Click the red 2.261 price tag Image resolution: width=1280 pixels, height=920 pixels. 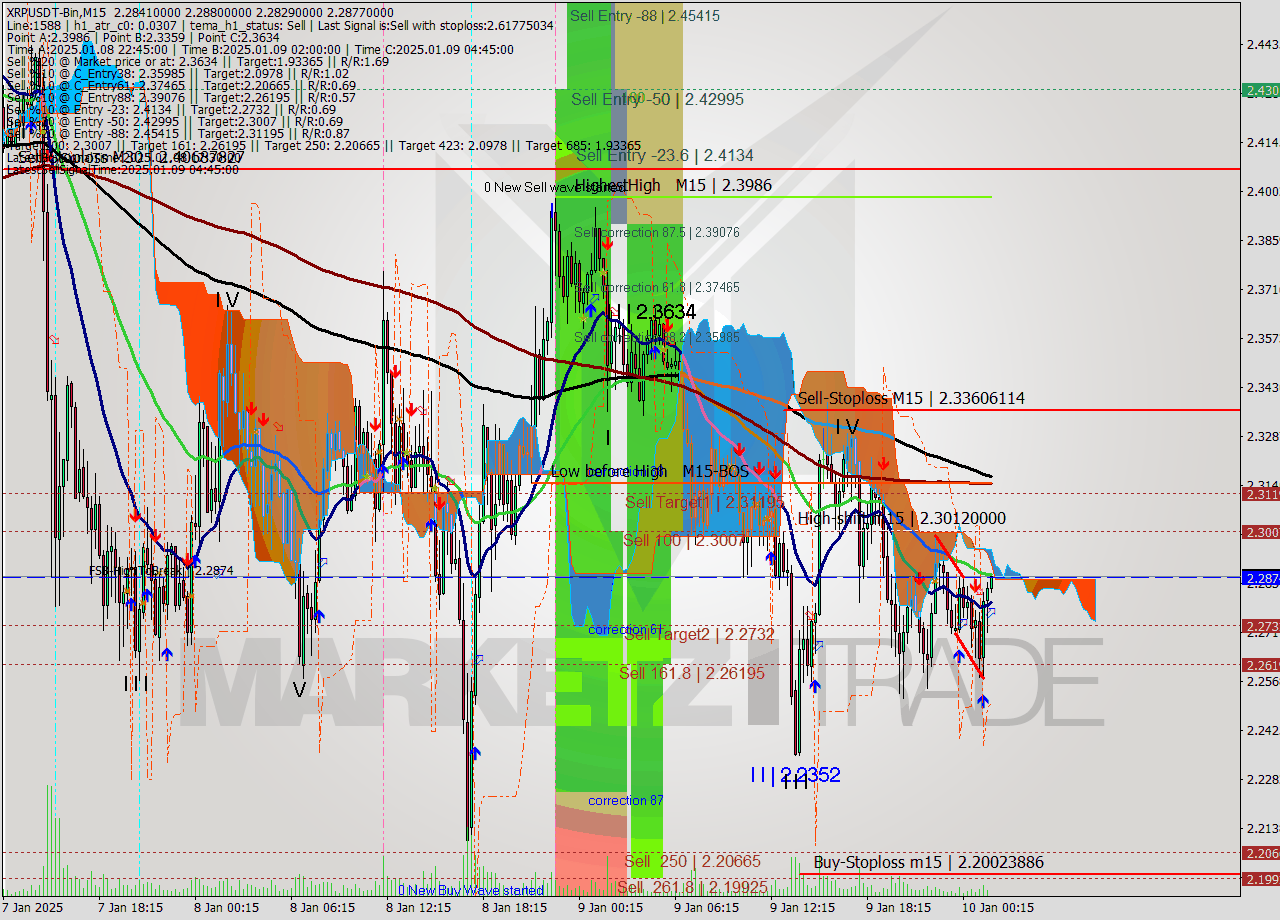[x=1260, y=665]
